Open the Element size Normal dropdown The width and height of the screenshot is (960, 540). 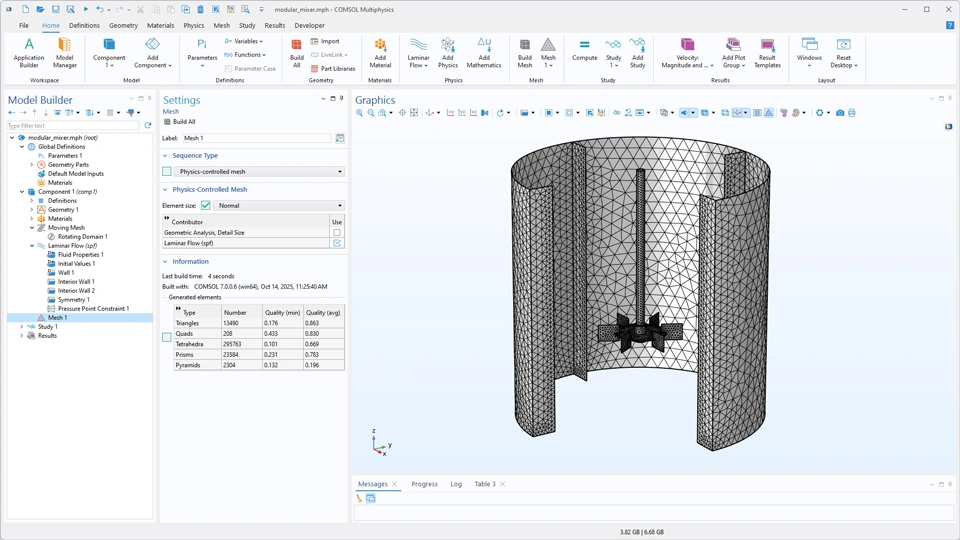280,206
